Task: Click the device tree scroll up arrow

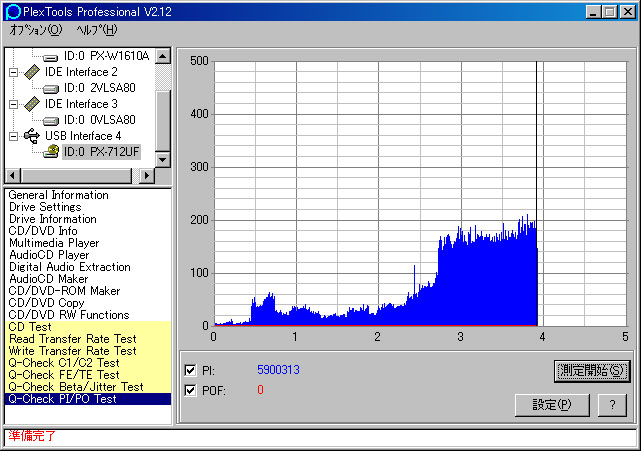Action: [x=163, y=56]
